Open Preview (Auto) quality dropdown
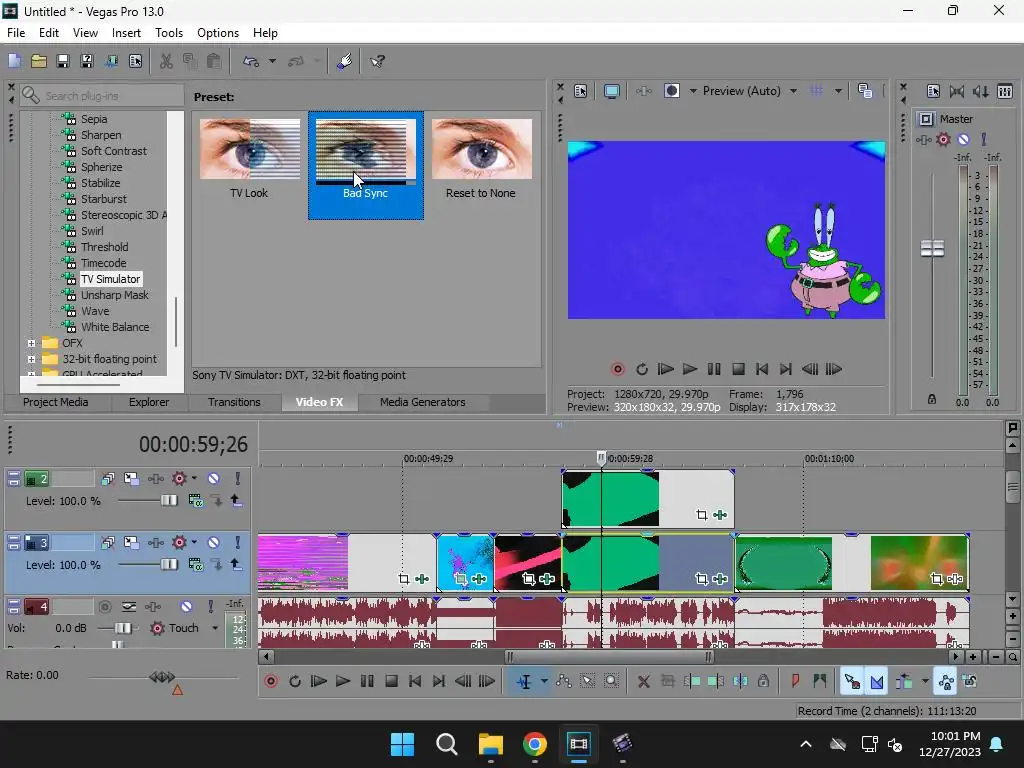 pos(793,91)
